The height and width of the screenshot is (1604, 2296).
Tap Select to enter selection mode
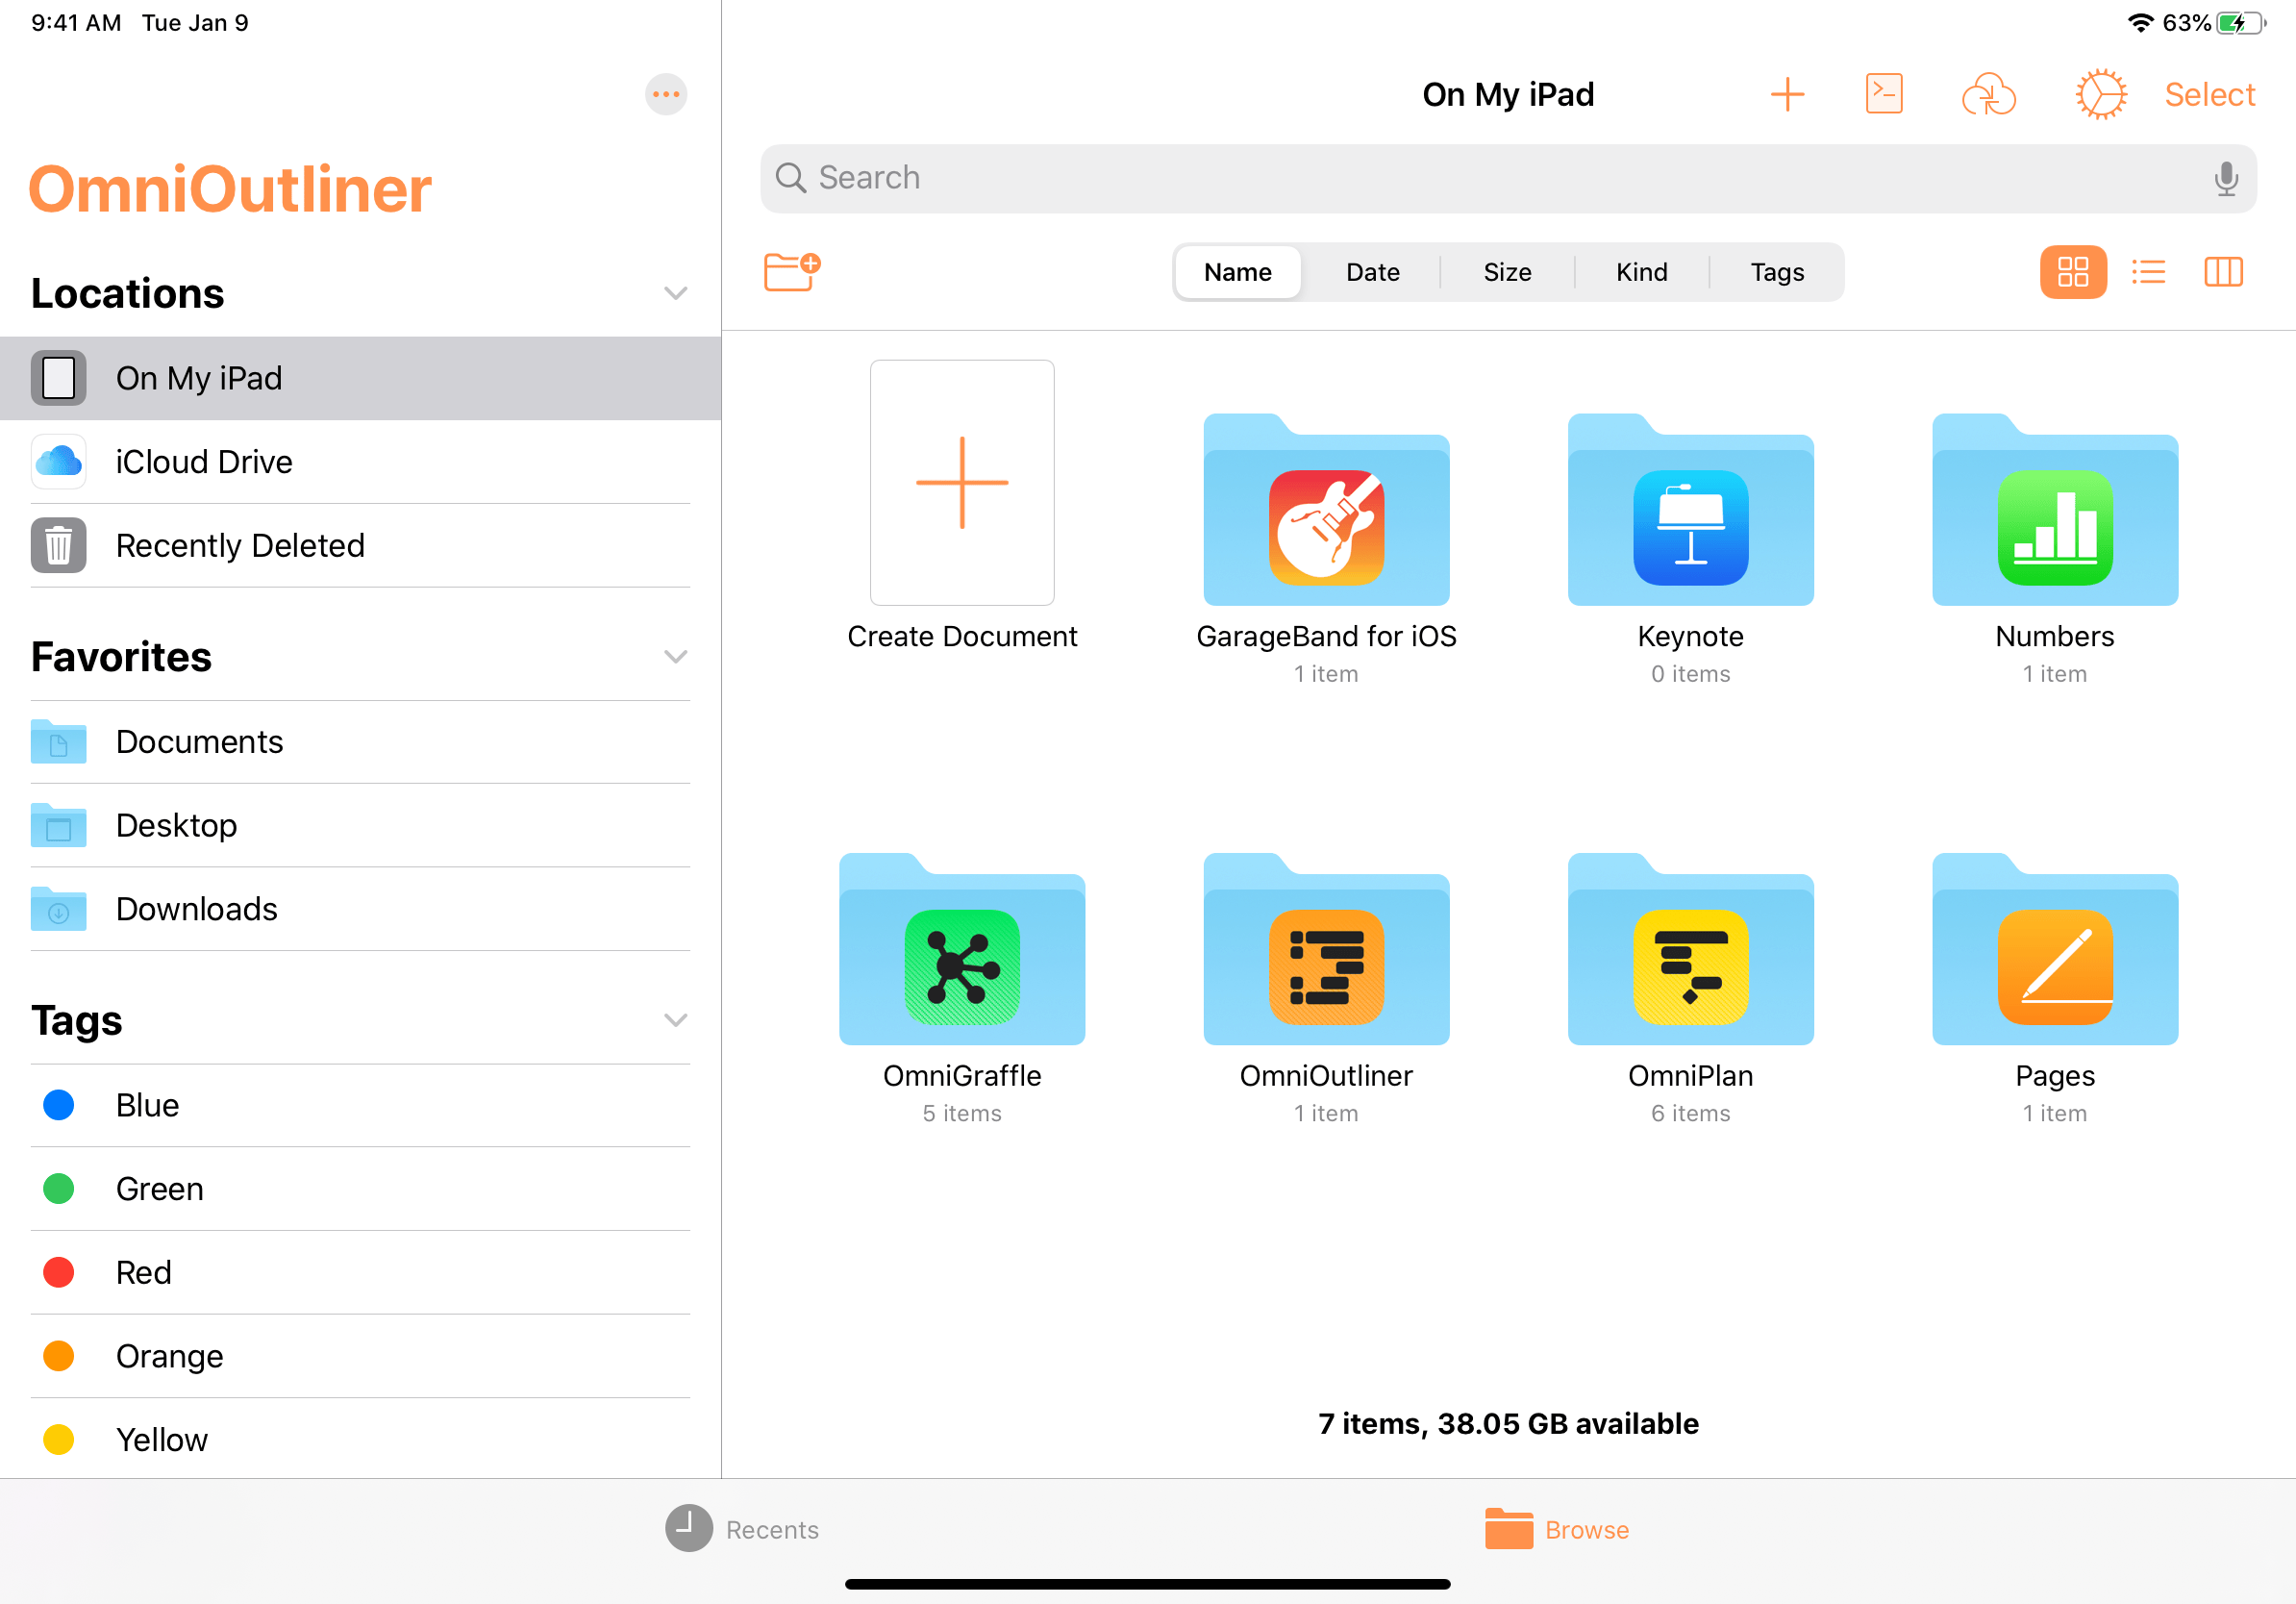point(2214,94)
